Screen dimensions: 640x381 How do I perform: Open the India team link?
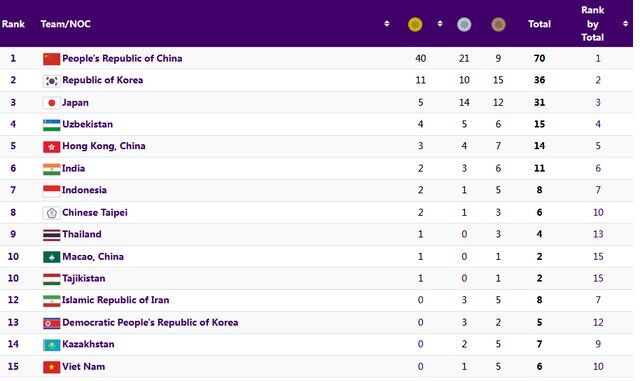(x=73, y=168)
